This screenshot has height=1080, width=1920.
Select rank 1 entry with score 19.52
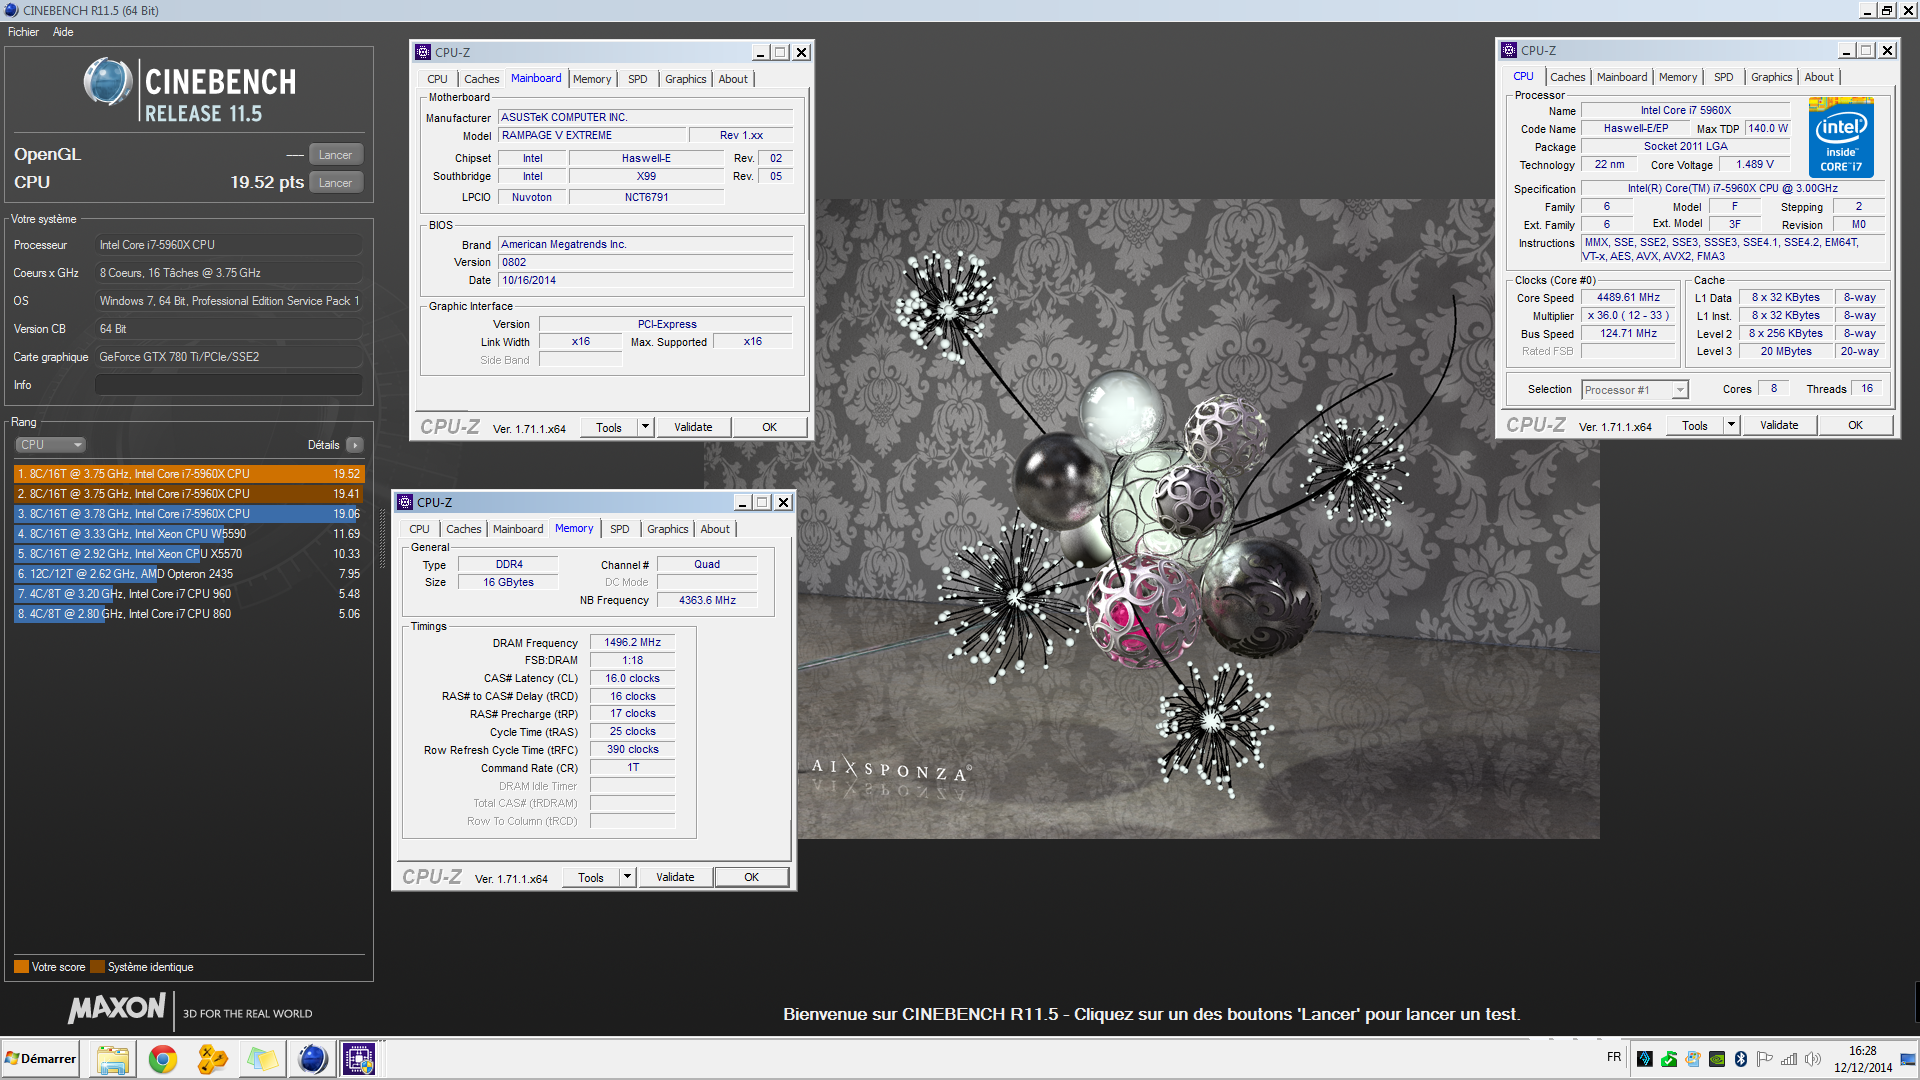click(189, 474)
